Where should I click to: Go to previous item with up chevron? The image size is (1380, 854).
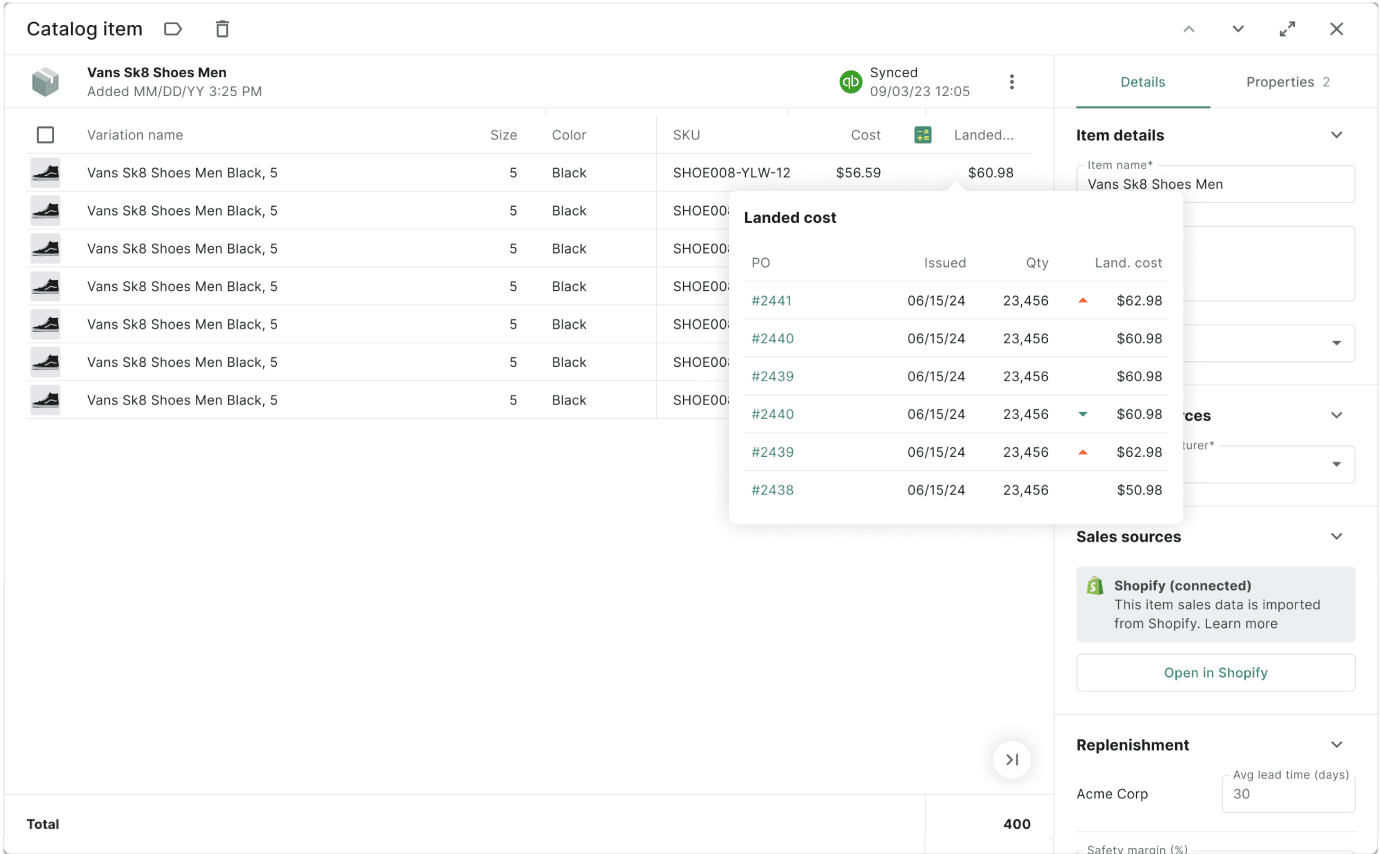pos(1189,29)
